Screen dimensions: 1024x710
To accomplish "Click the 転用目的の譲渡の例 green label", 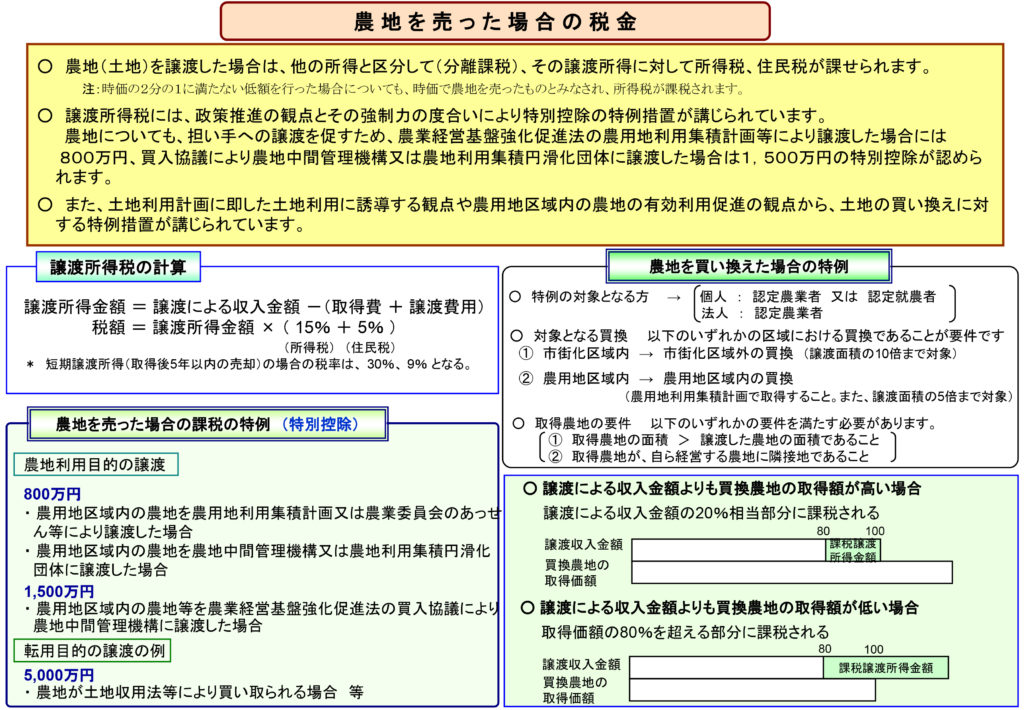I will click(91, 651).
